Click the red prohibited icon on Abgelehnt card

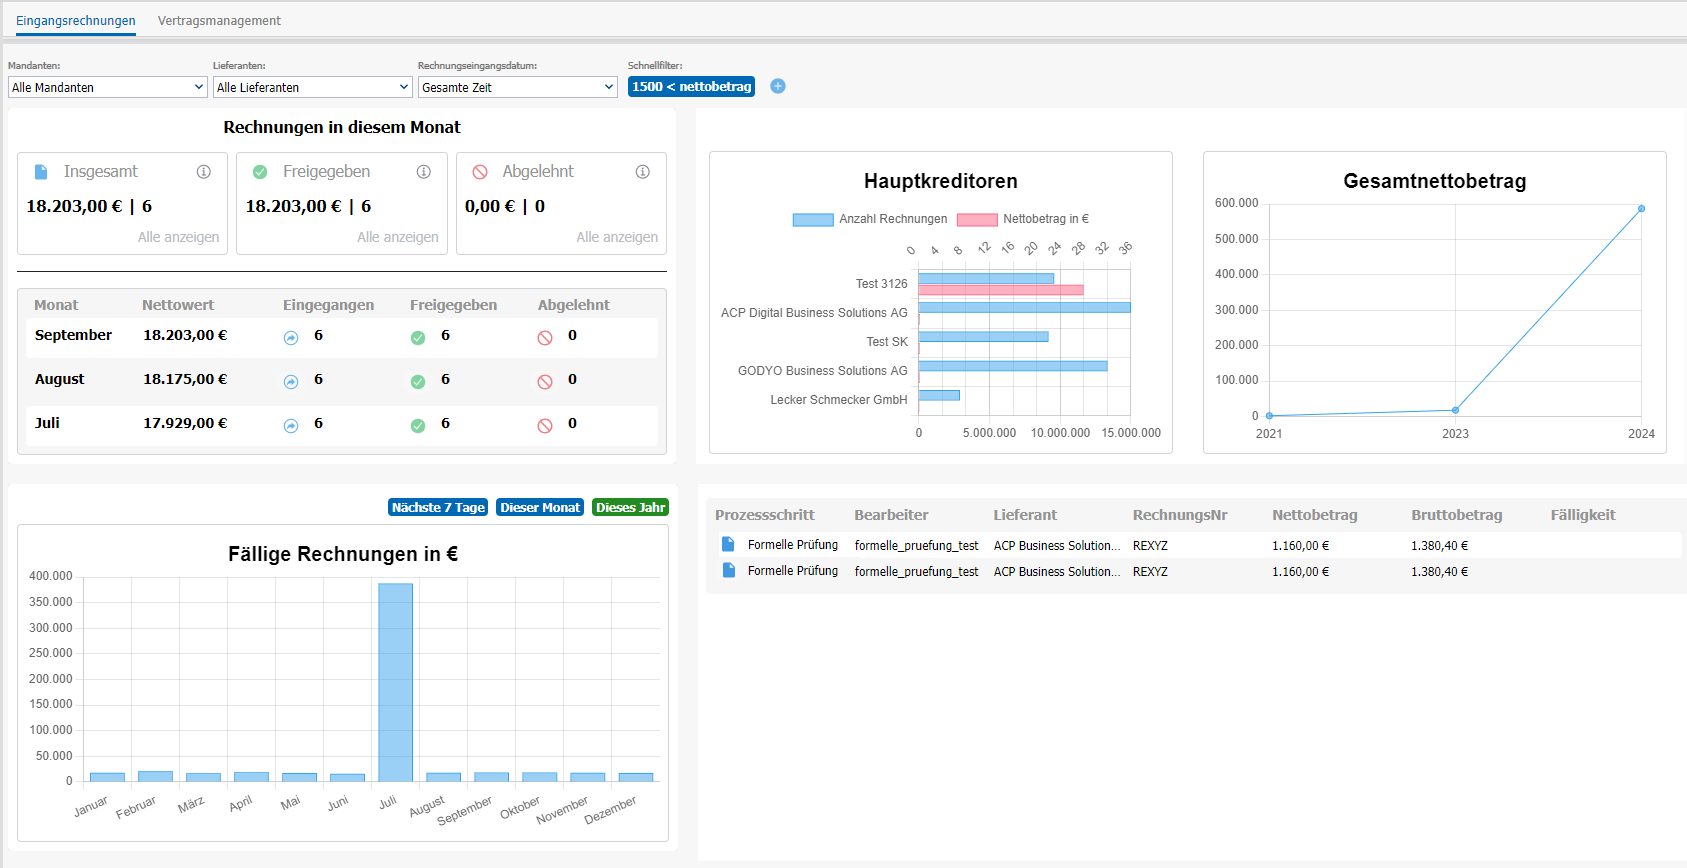coord(480,172)
